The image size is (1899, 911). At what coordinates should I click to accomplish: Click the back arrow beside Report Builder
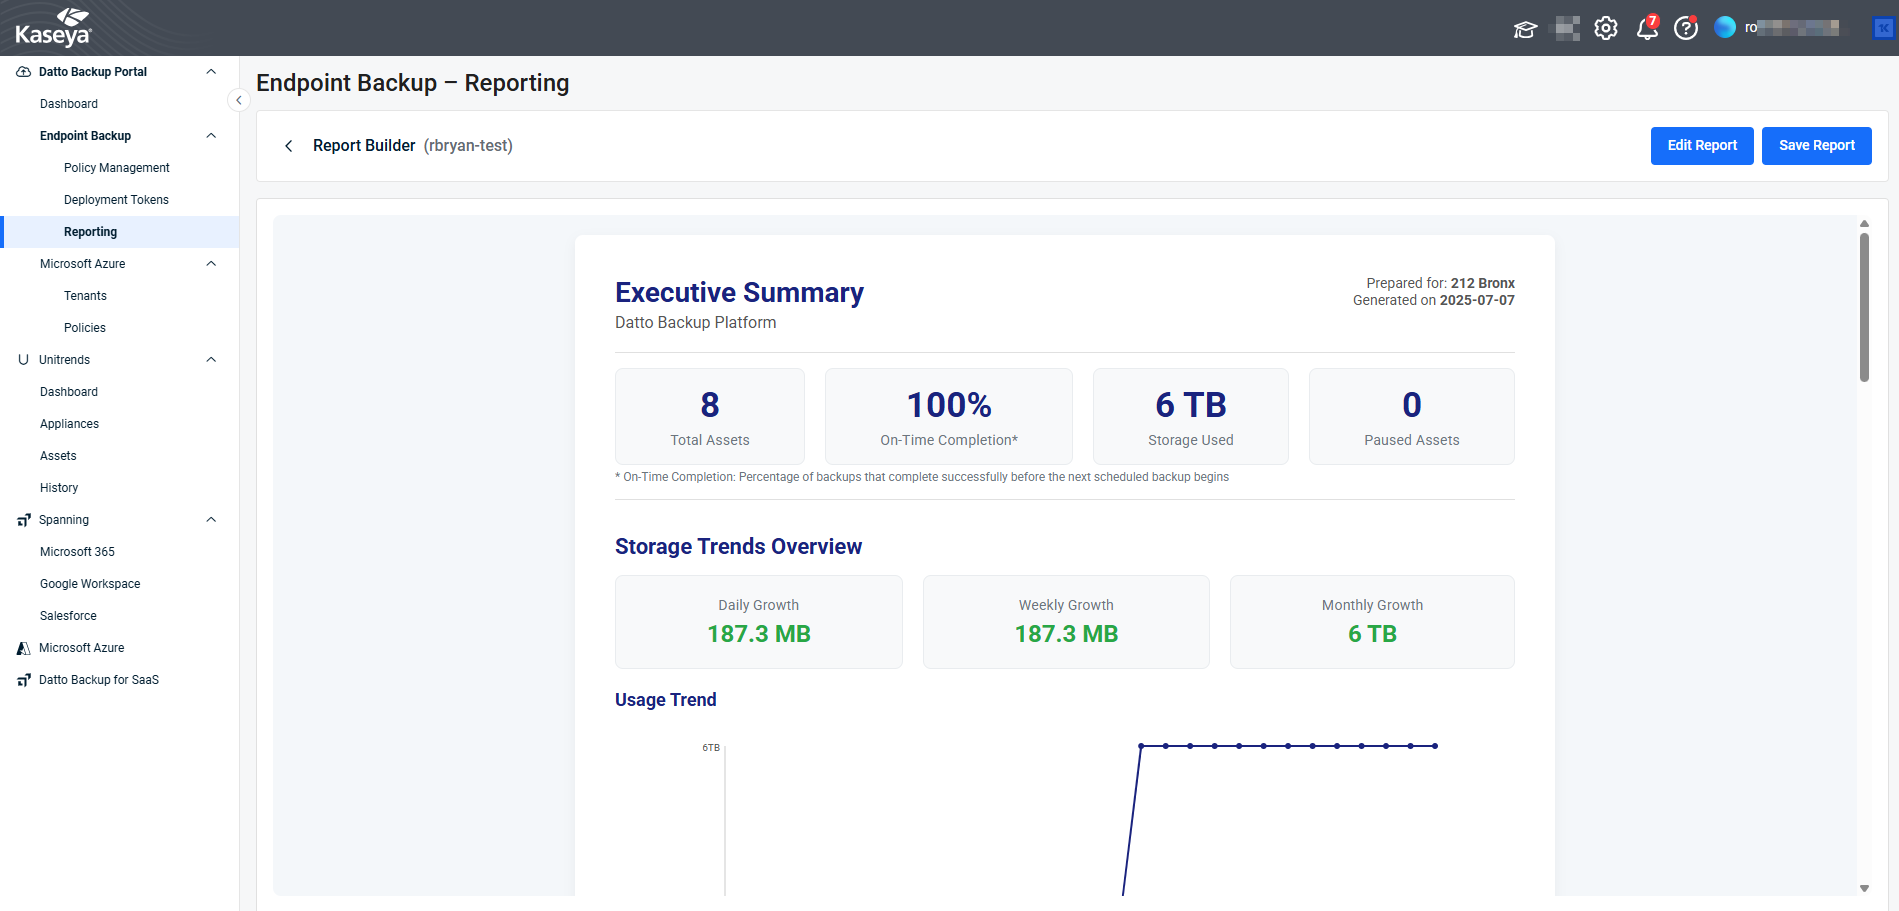tap(289, 146)
